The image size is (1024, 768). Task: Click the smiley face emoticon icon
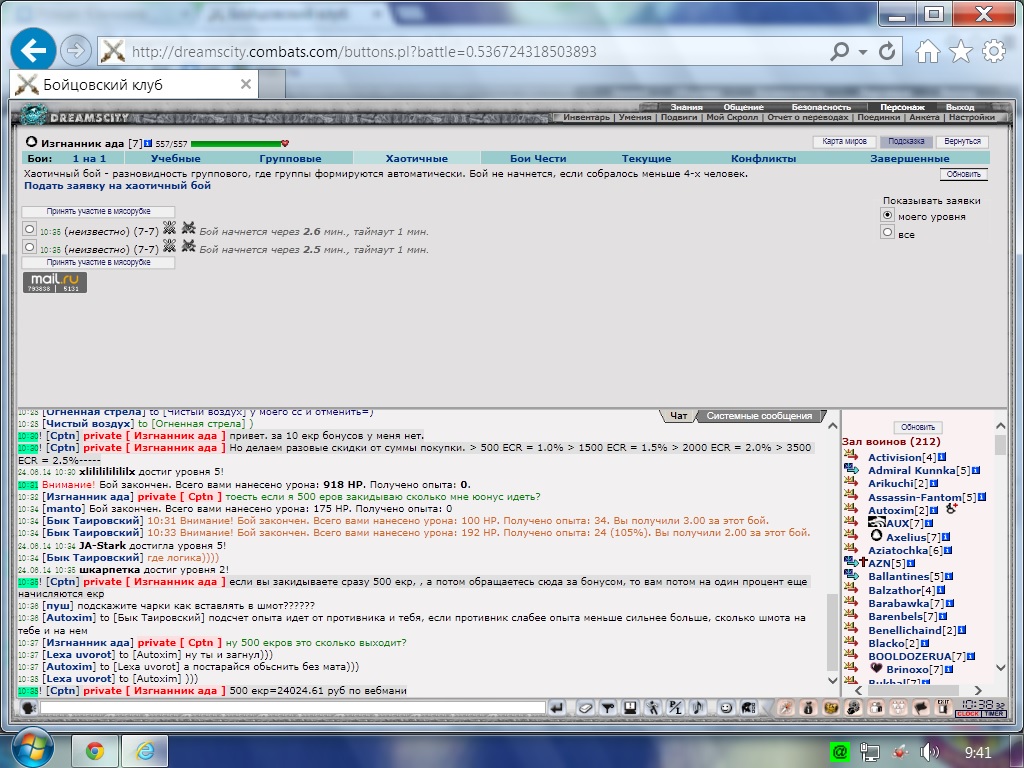(x=726, y=708)
